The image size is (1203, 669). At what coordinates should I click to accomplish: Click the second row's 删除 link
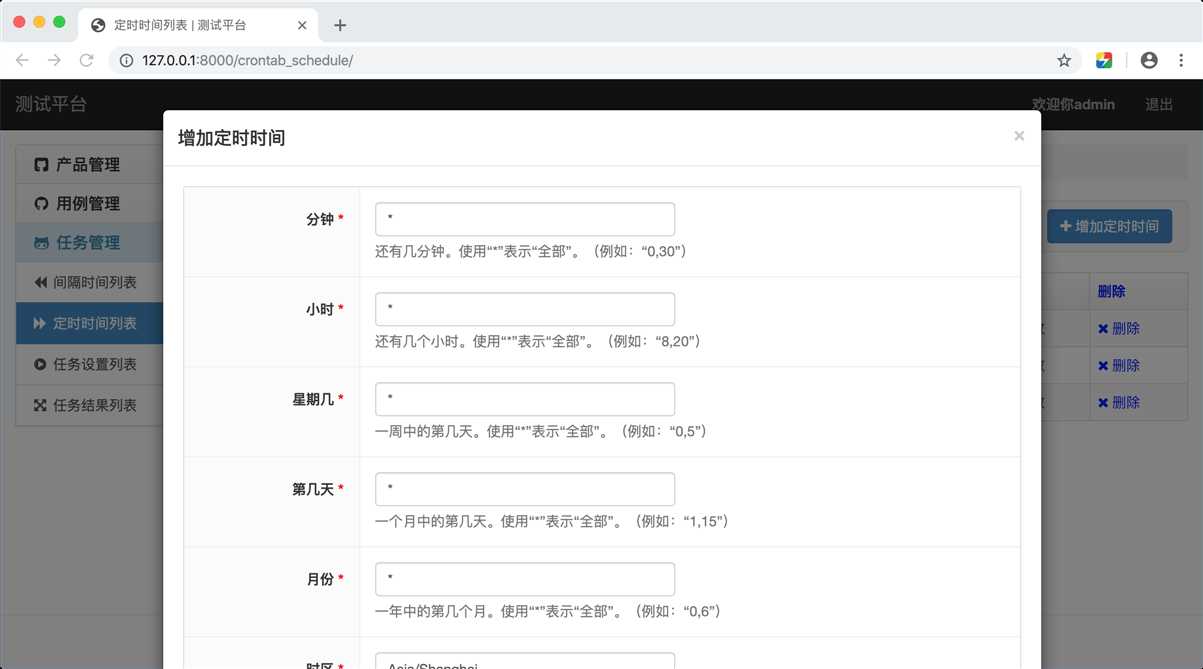1118,365
